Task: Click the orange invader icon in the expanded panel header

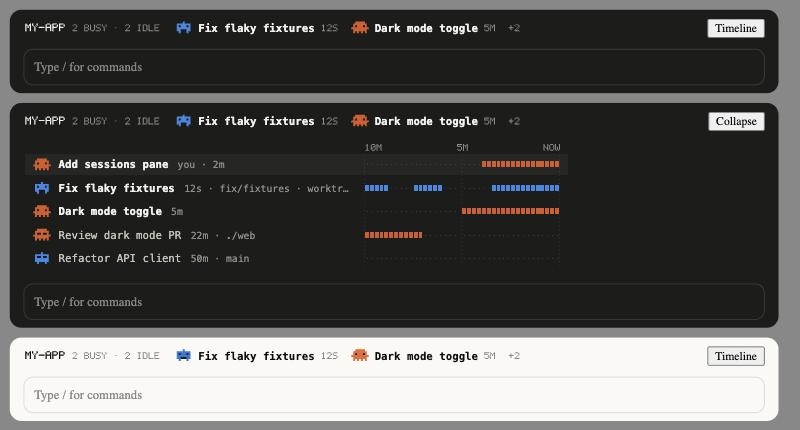Action: [360, 121]
